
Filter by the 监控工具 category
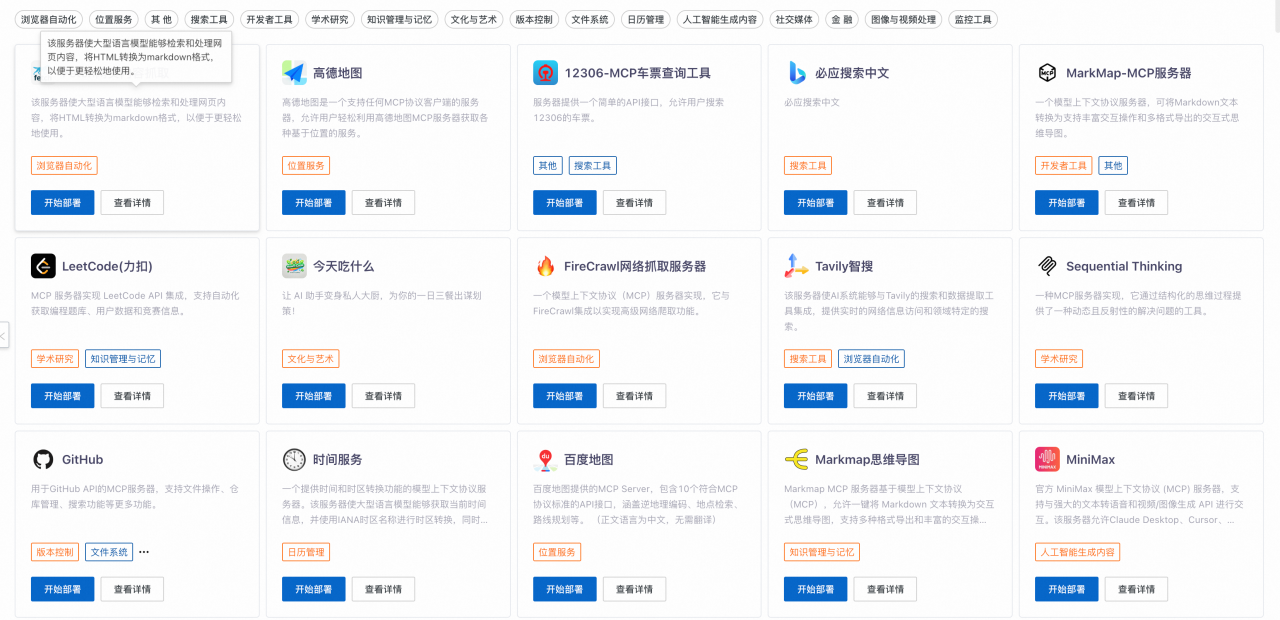tap(973, 19)
